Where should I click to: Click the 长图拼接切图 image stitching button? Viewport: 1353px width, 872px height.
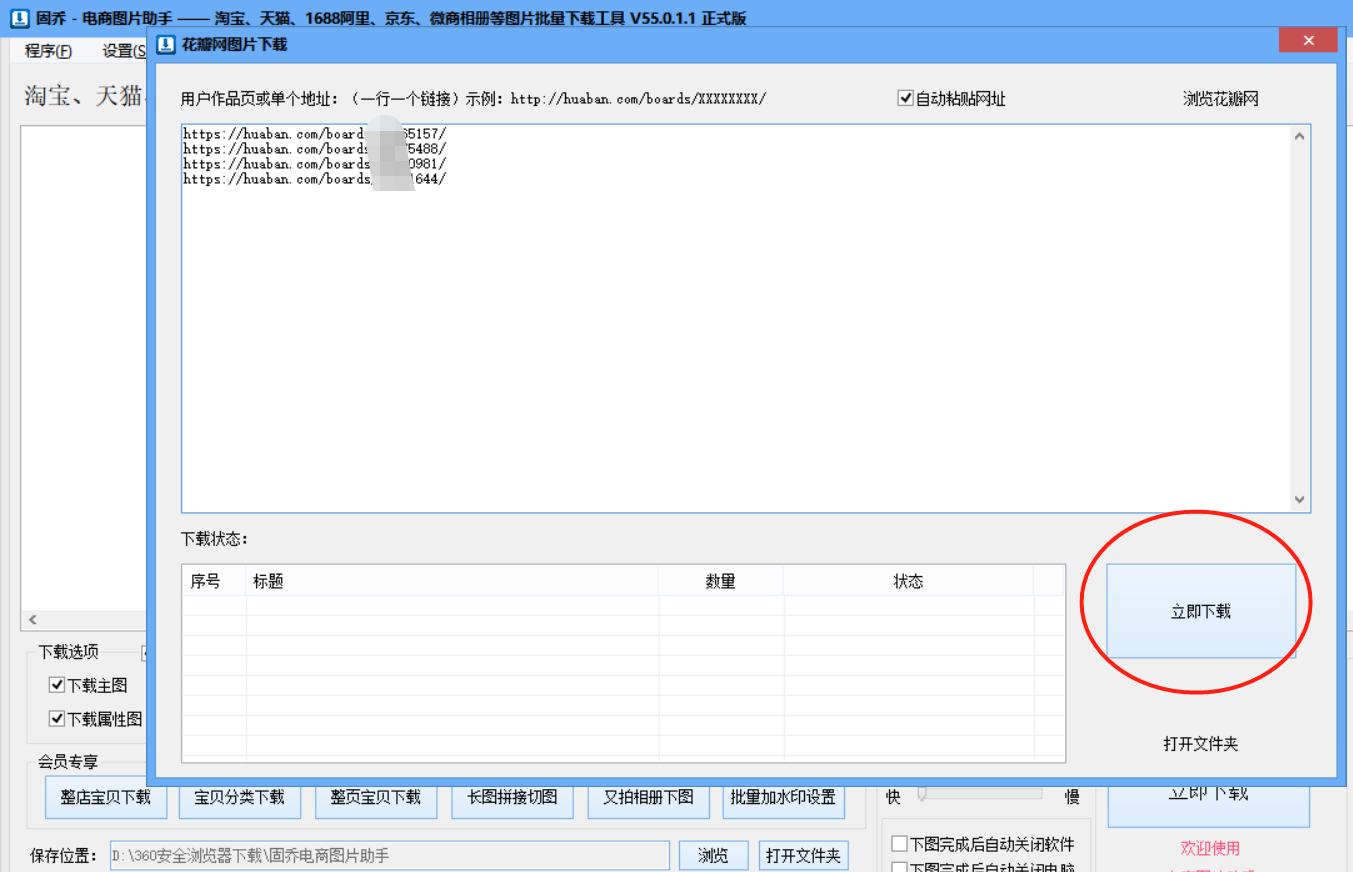pos(512,798)
